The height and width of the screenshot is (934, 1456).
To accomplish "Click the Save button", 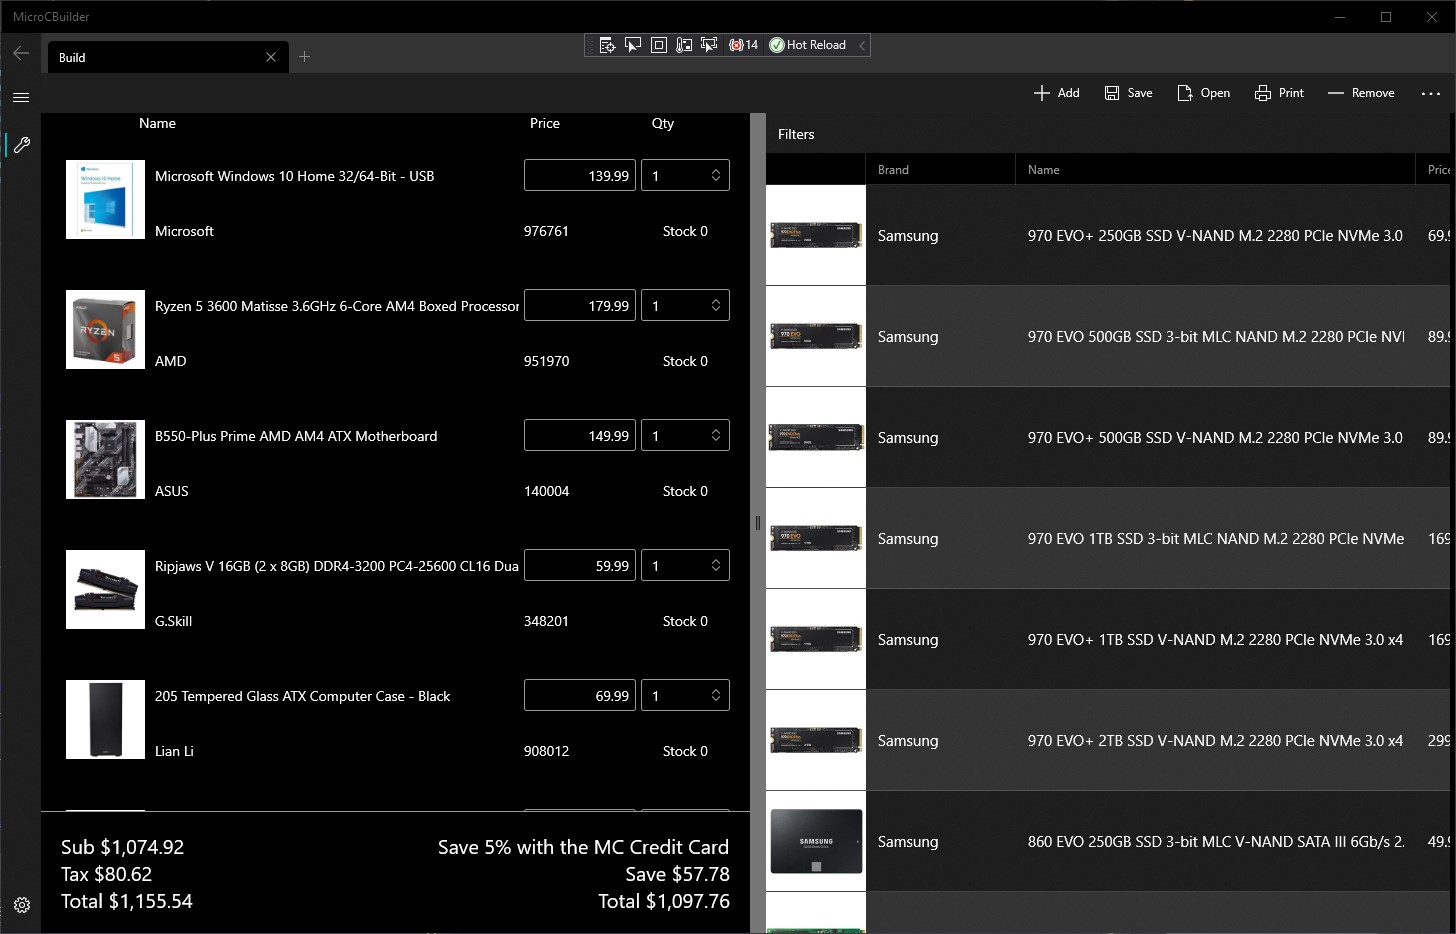I will coord(1128,93).
